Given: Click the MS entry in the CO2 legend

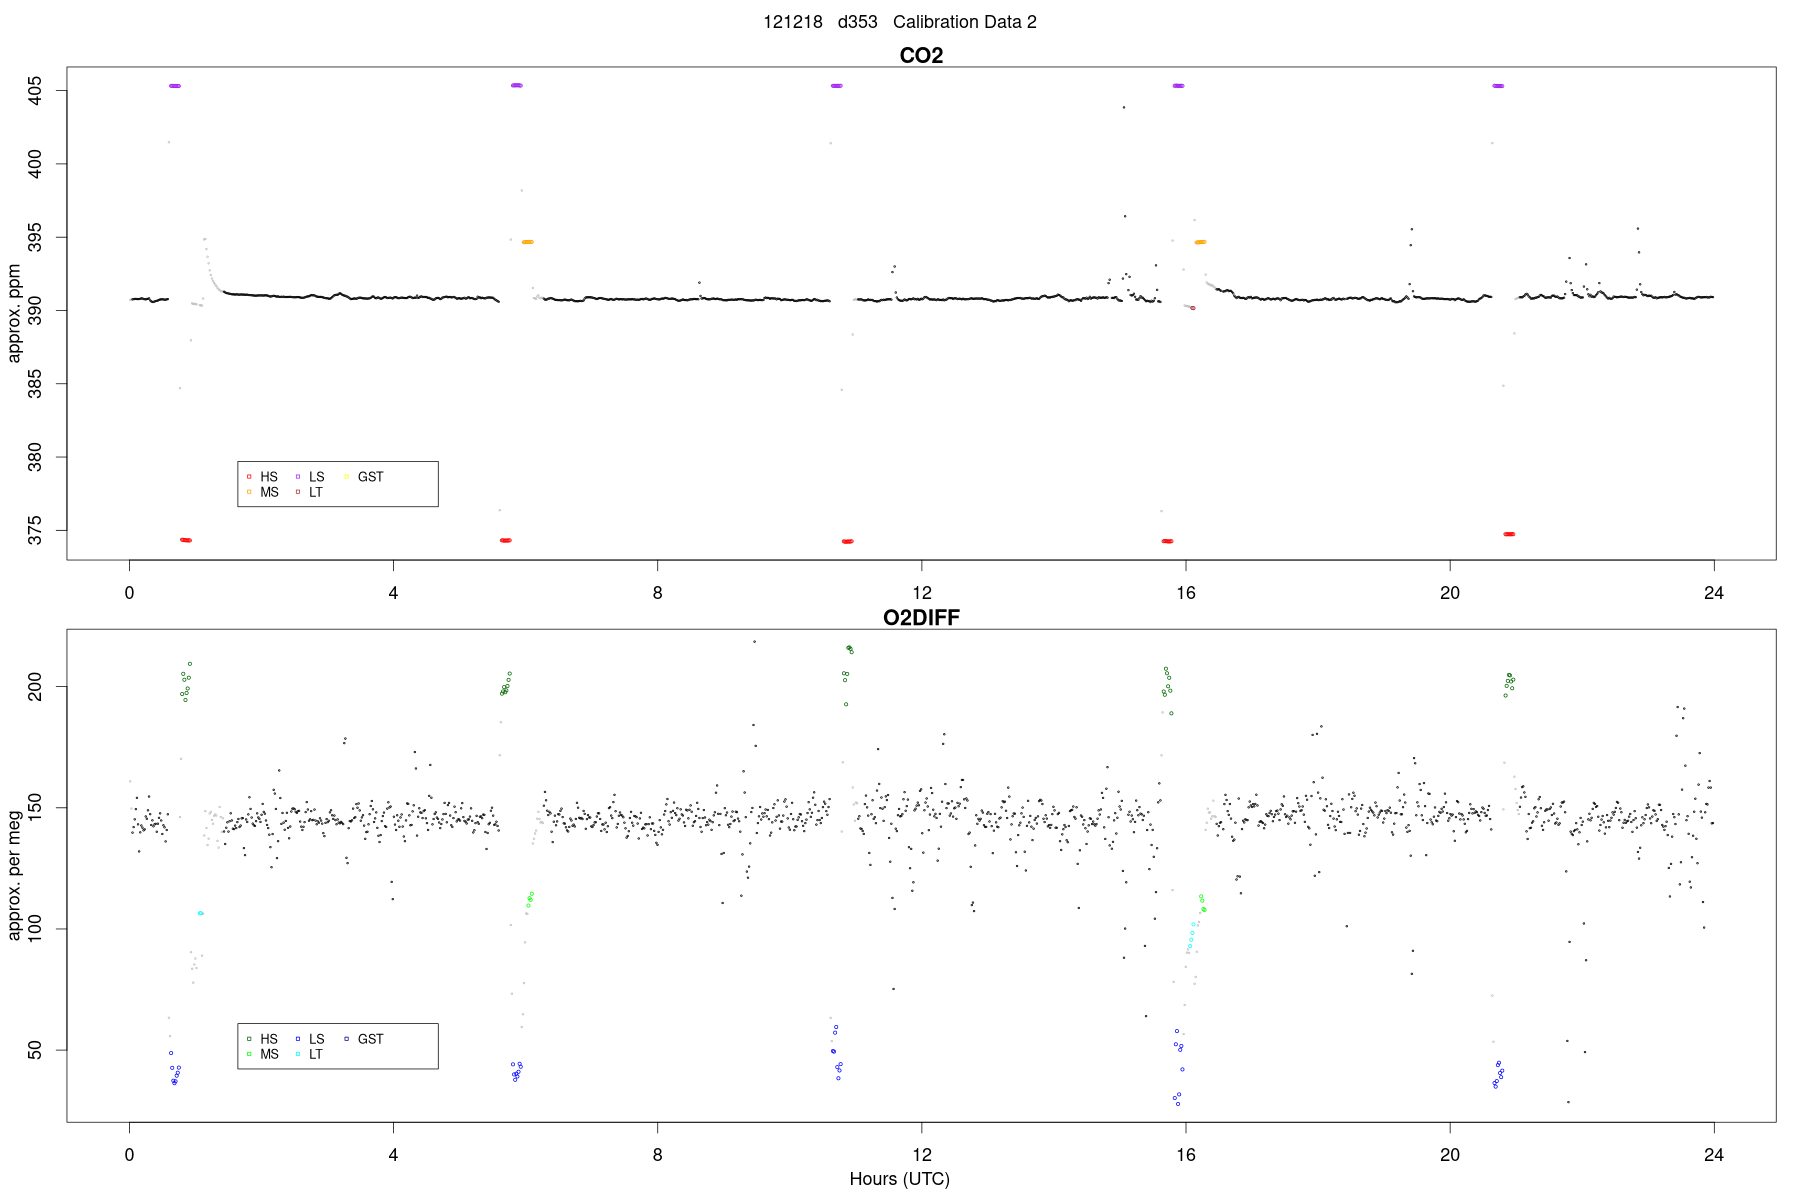Looking at the screenshot, I should coord(262,492).
